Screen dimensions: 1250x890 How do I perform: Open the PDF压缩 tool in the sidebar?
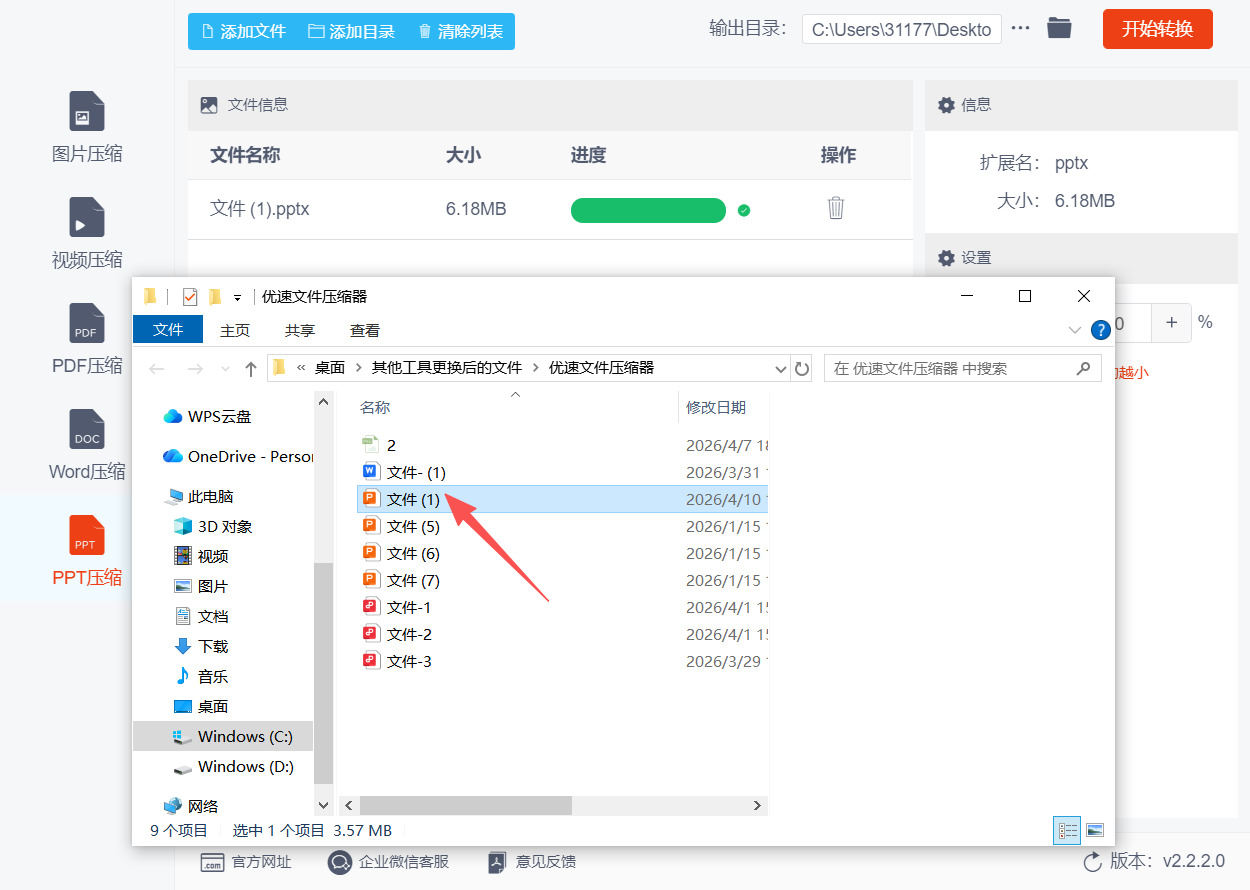point(87,339)
